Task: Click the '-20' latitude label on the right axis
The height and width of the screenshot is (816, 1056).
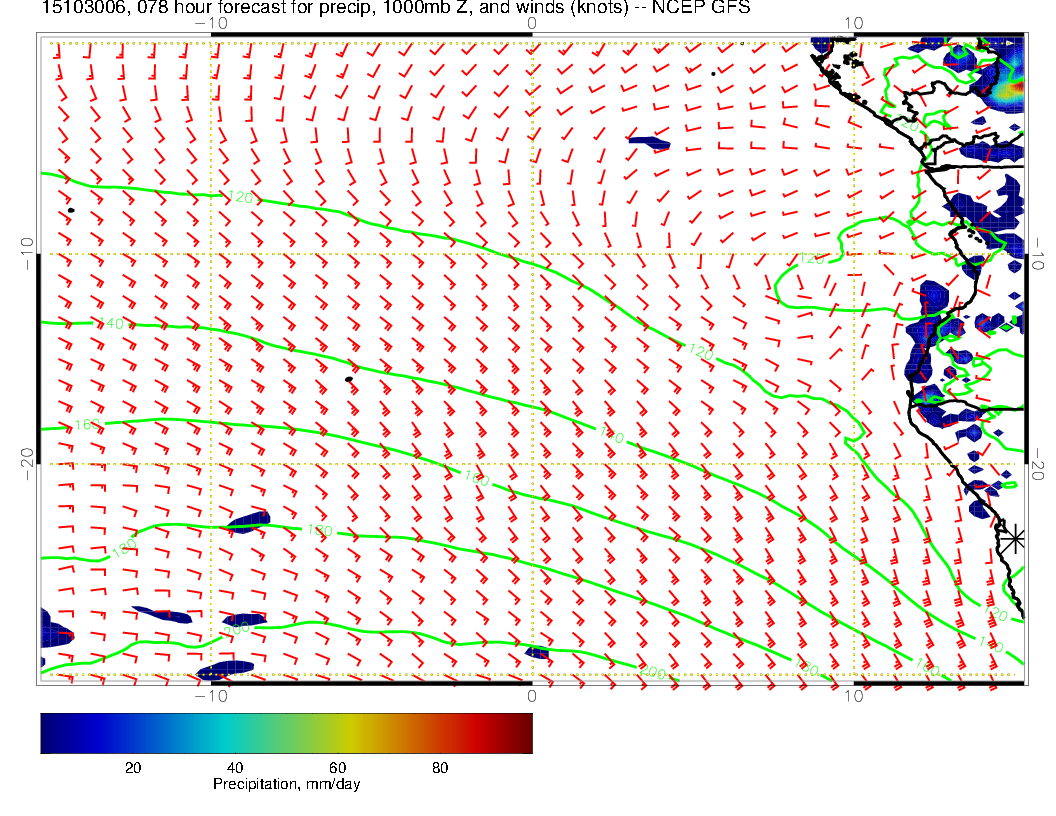Action: pyautogui.click(x=1037, y=465)
